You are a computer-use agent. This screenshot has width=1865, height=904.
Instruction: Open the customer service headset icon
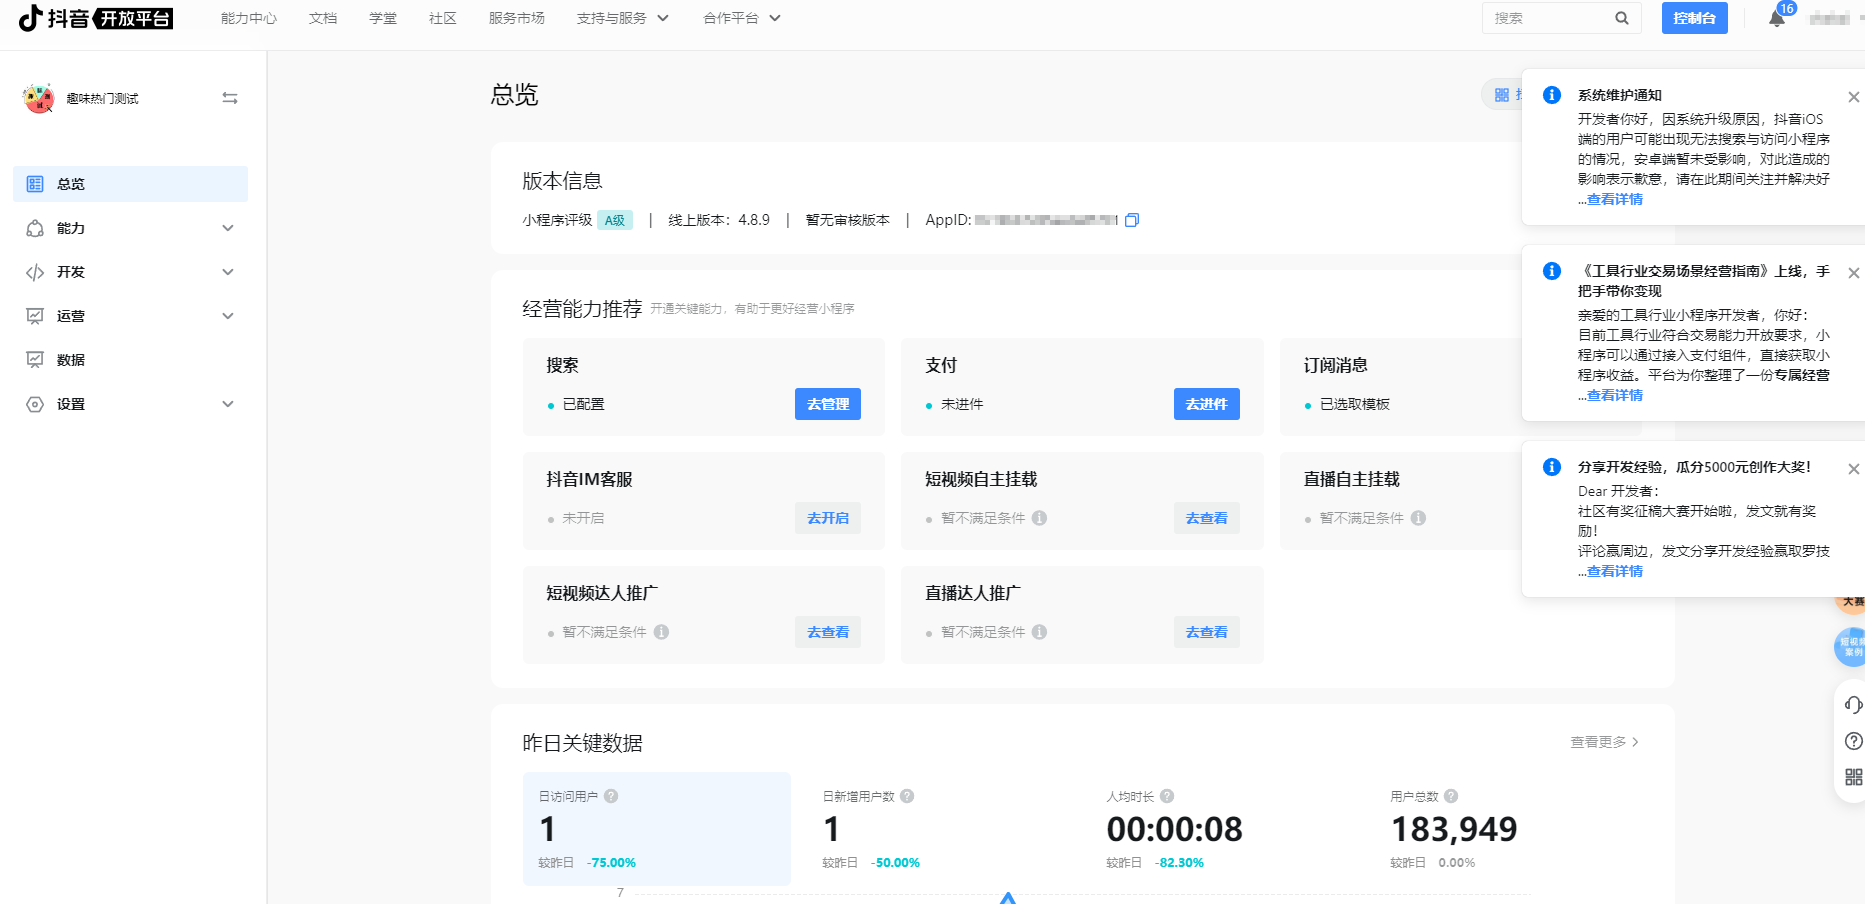pos(1852,705)
